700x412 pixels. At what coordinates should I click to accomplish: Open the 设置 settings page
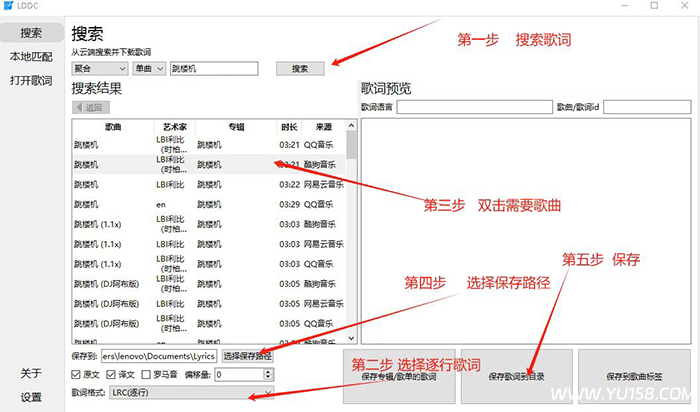point(31,397)
